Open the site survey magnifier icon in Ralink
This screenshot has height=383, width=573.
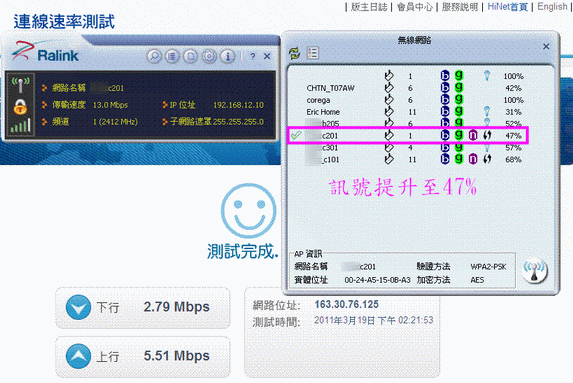[154, 56]
